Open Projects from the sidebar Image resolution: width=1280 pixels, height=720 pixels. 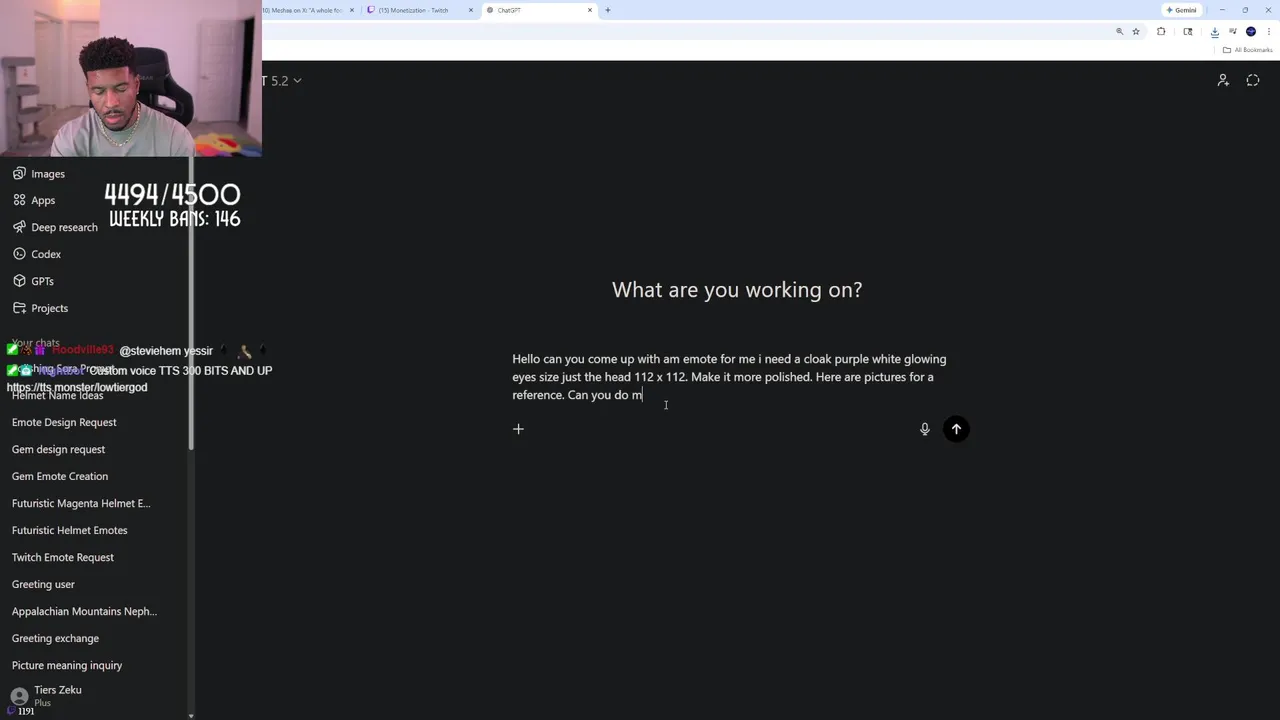tap(40, 308)
